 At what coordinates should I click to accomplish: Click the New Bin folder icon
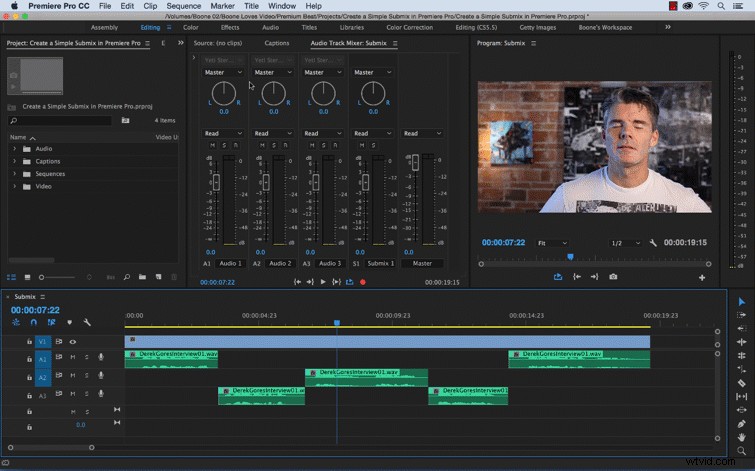(143, 277)
